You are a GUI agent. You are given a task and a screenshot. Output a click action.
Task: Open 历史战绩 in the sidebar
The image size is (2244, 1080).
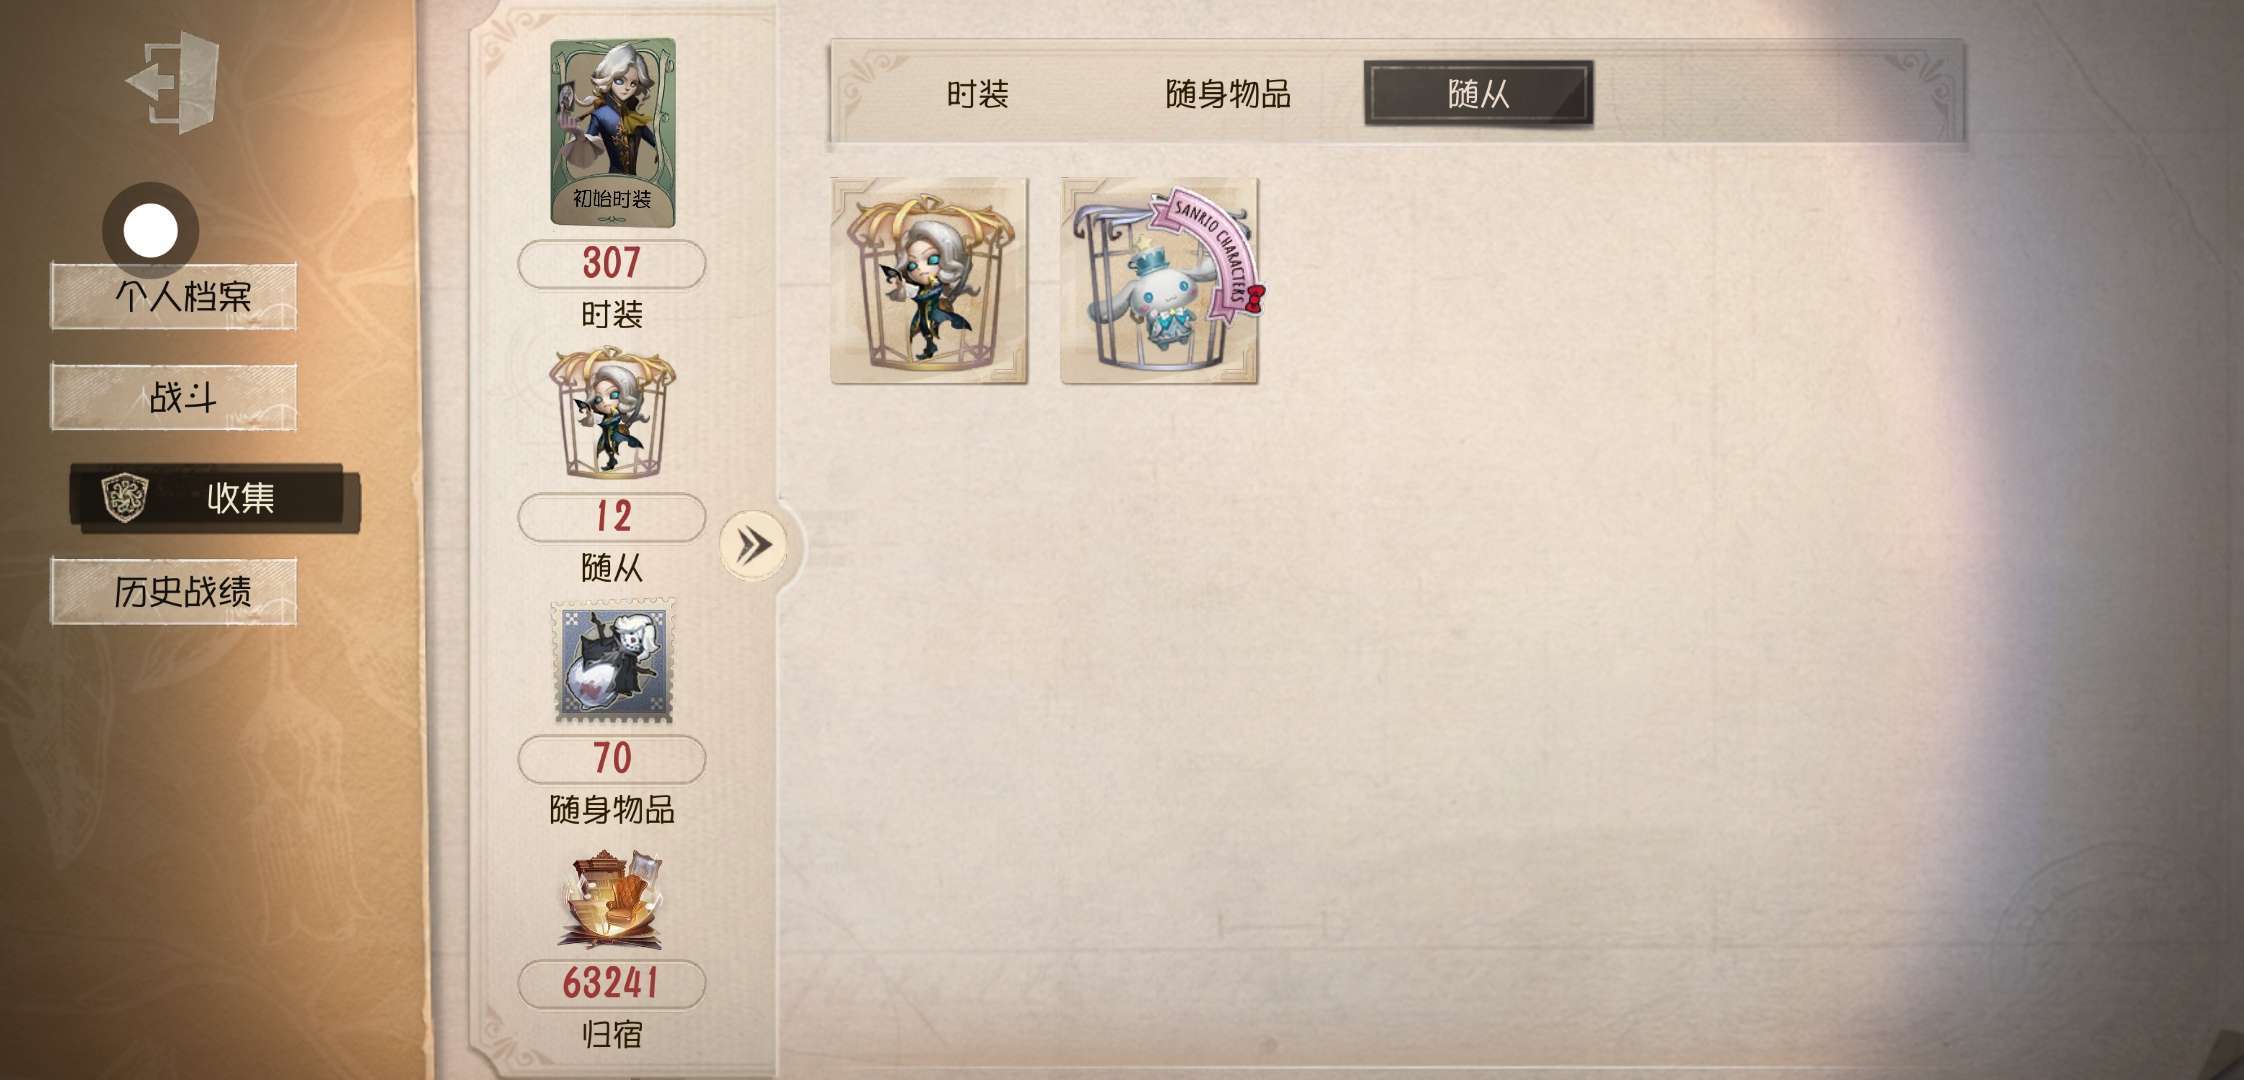click(x=174, y=592)
